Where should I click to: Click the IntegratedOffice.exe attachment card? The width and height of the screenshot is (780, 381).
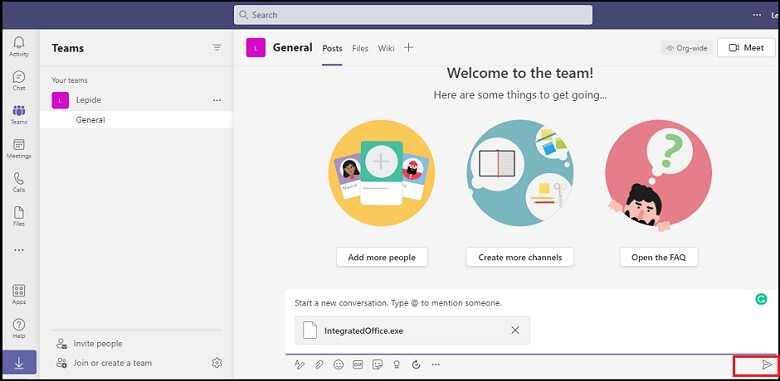(x=412, y=330)
